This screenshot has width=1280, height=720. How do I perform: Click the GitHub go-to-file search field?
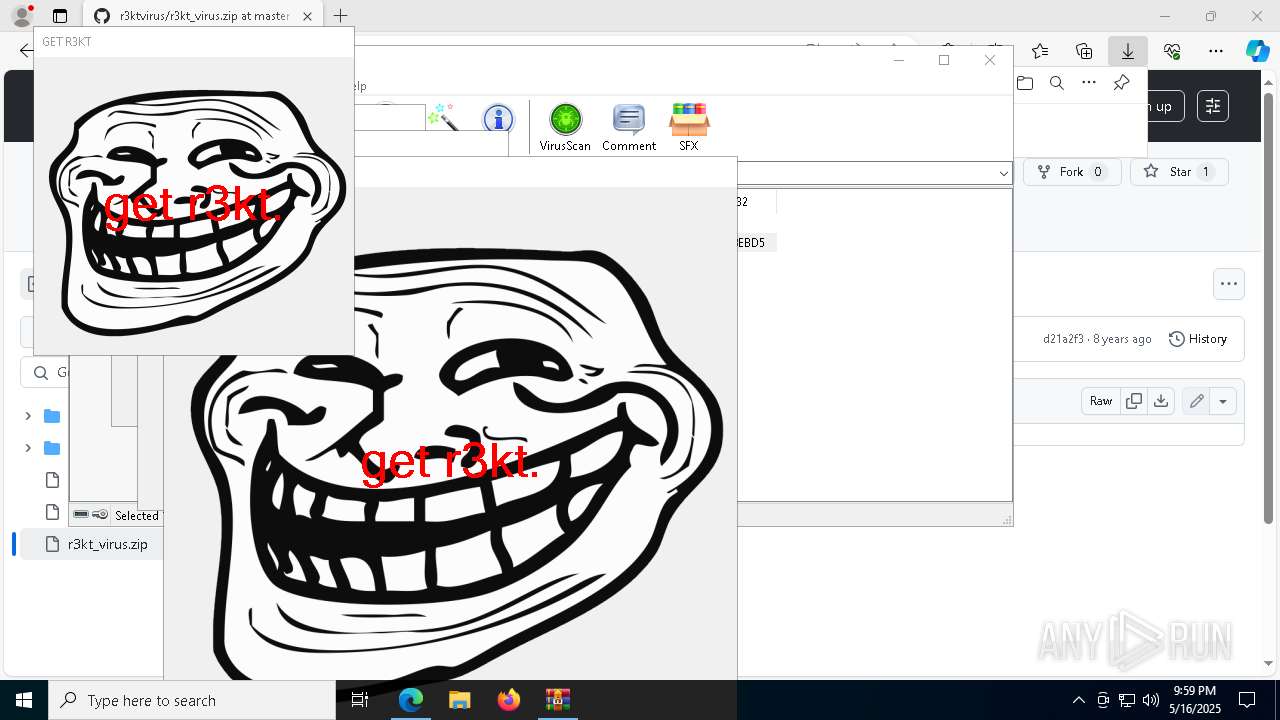click(x=45, y=372)
